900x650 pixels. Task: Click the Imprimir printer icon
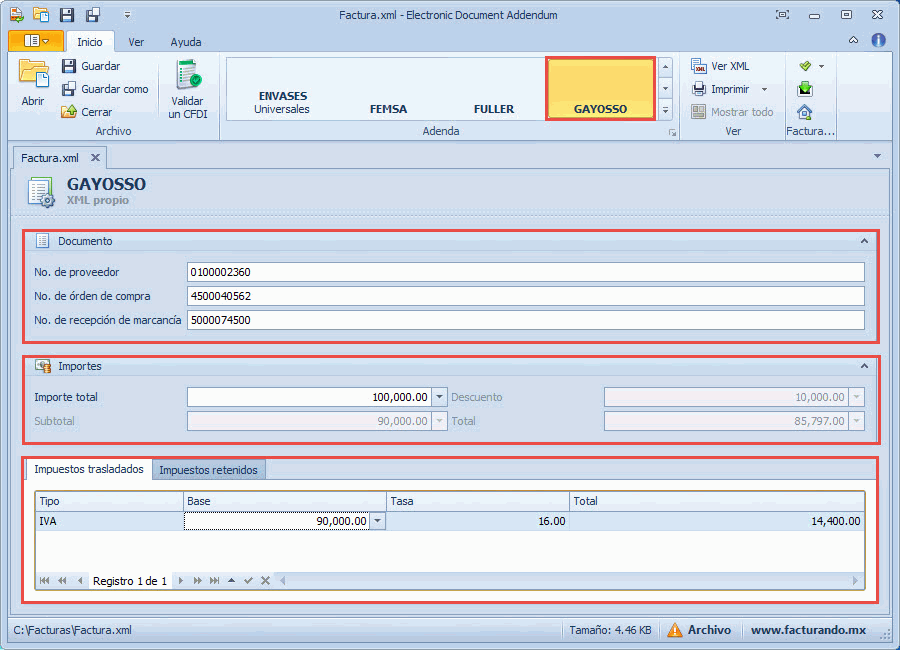click(x=700, y=89)
